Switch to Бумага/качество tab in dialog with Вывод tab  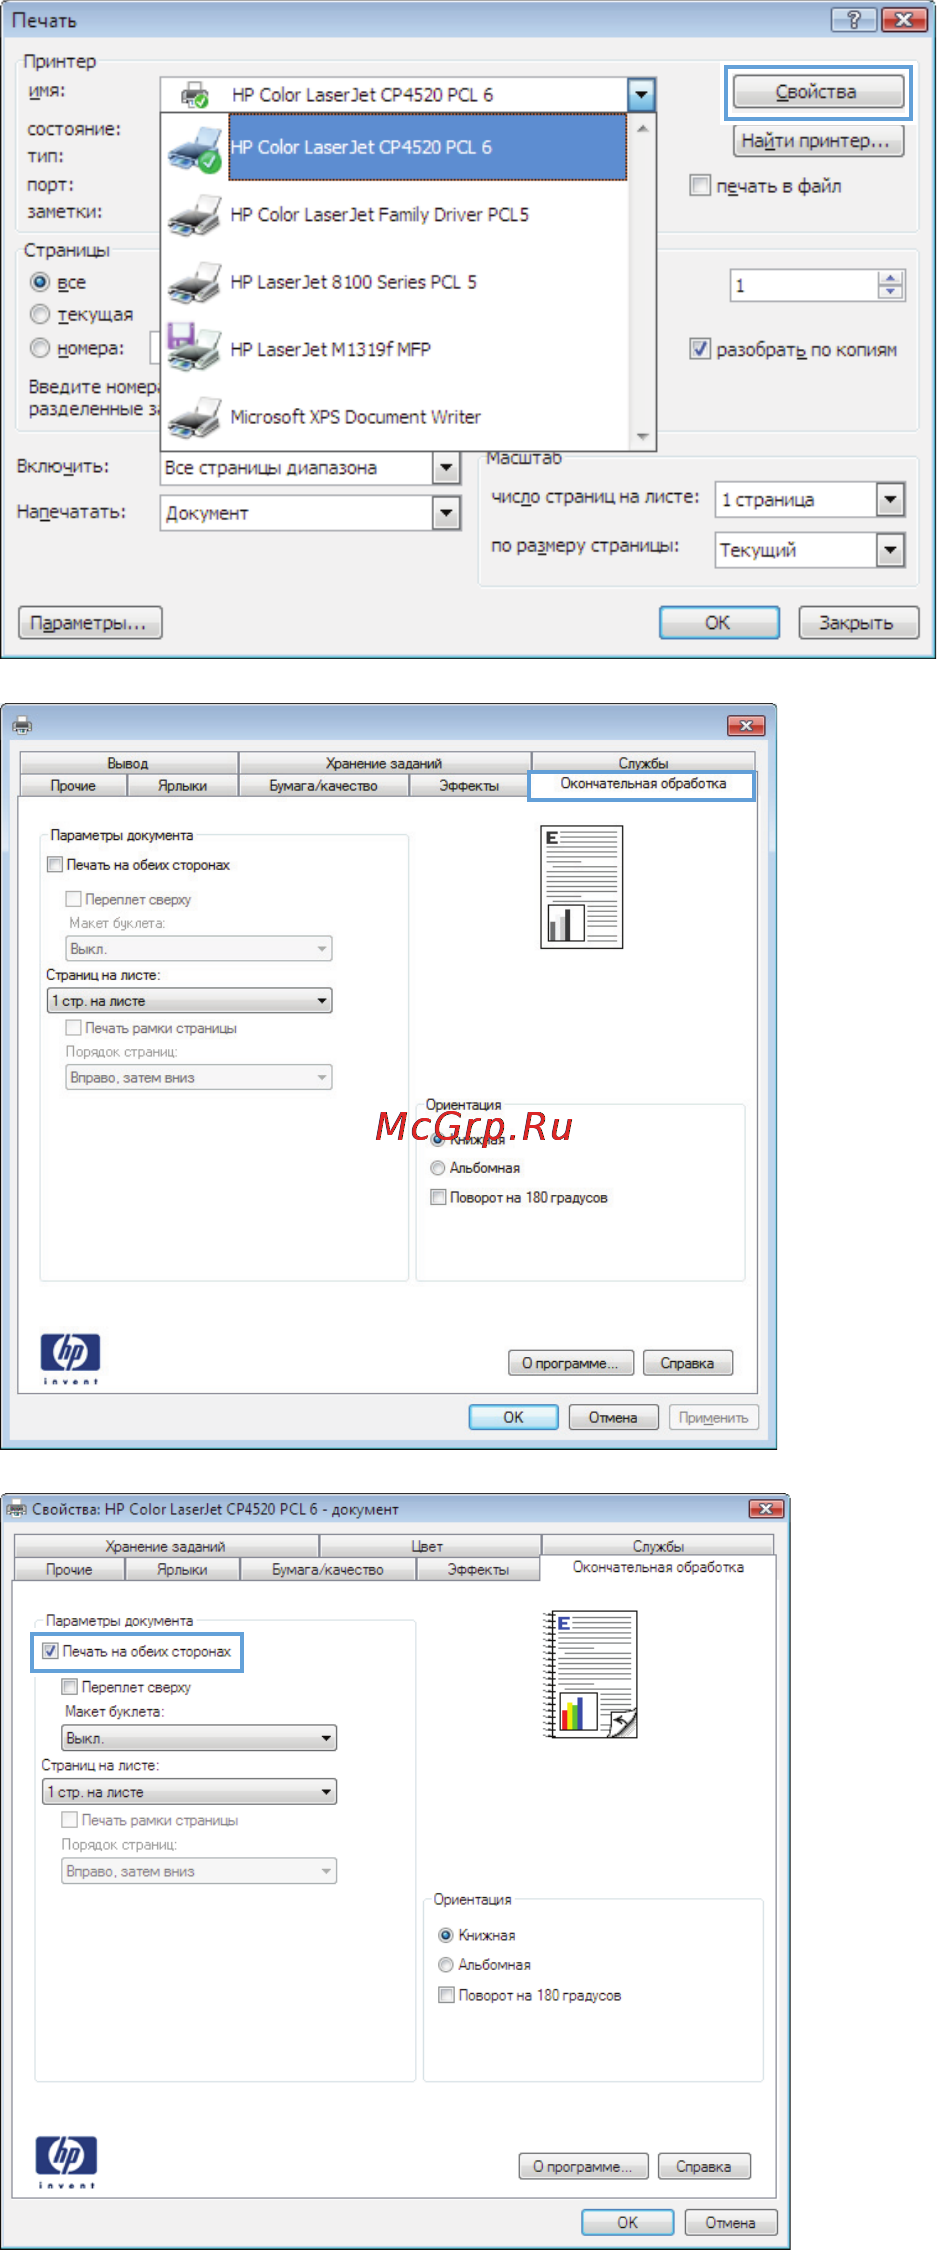point(323,786)
